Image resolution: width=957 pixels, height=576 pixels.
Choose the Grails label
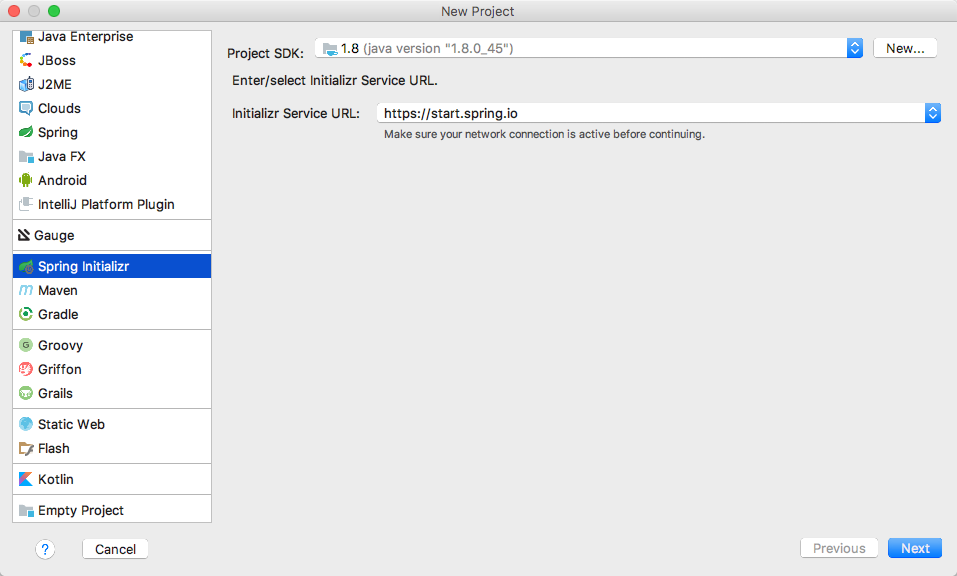(x=56, y=394)
